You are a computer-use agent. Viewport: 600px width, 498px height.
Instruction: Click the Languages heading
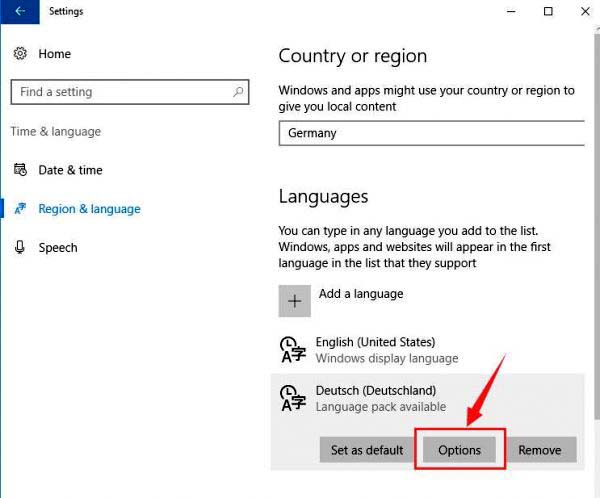tap(323, 197)
